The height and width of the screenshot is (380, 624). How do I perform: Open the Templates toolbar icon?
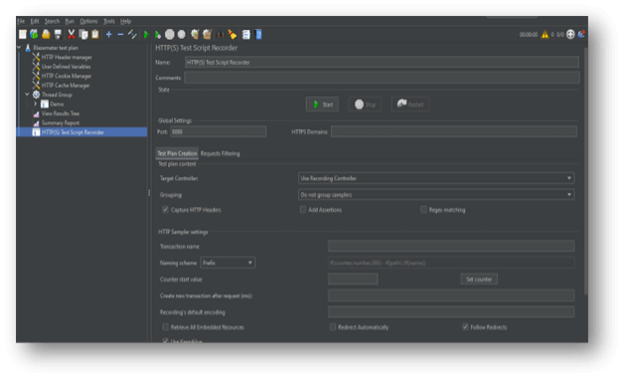[34, 35]
